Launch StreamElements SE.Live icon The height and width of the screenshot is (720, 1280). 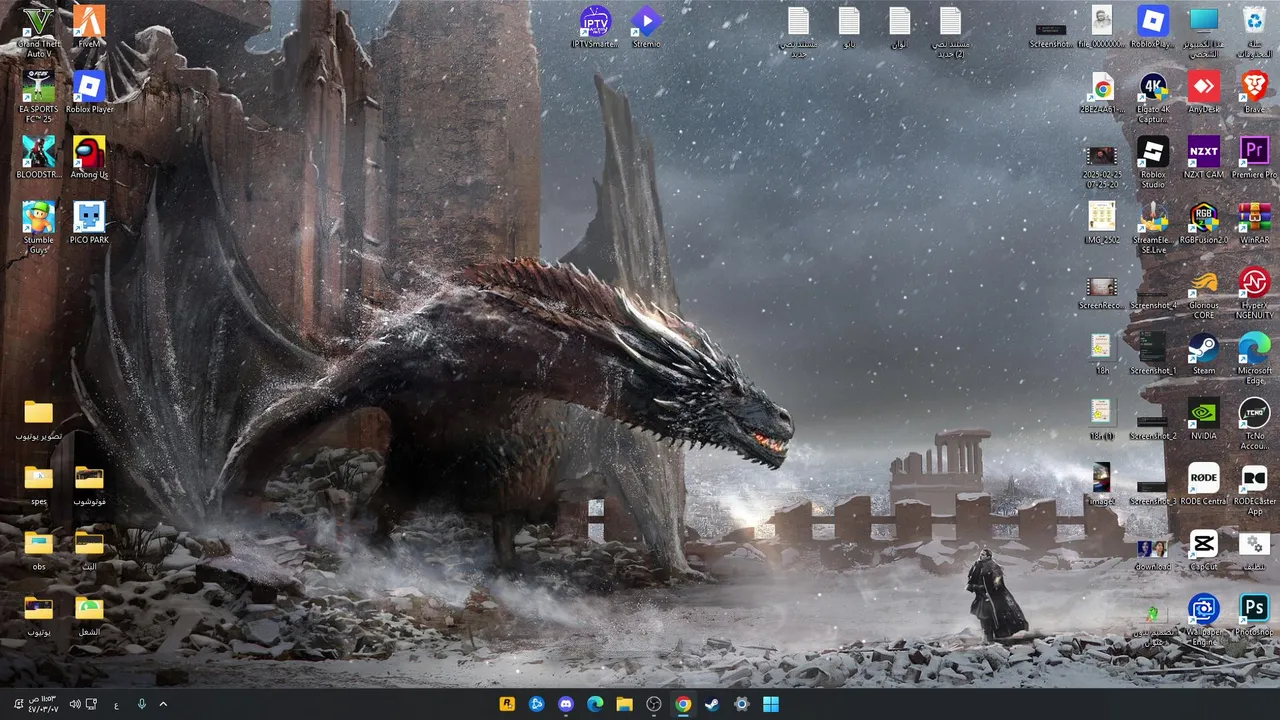(1153, 227)
